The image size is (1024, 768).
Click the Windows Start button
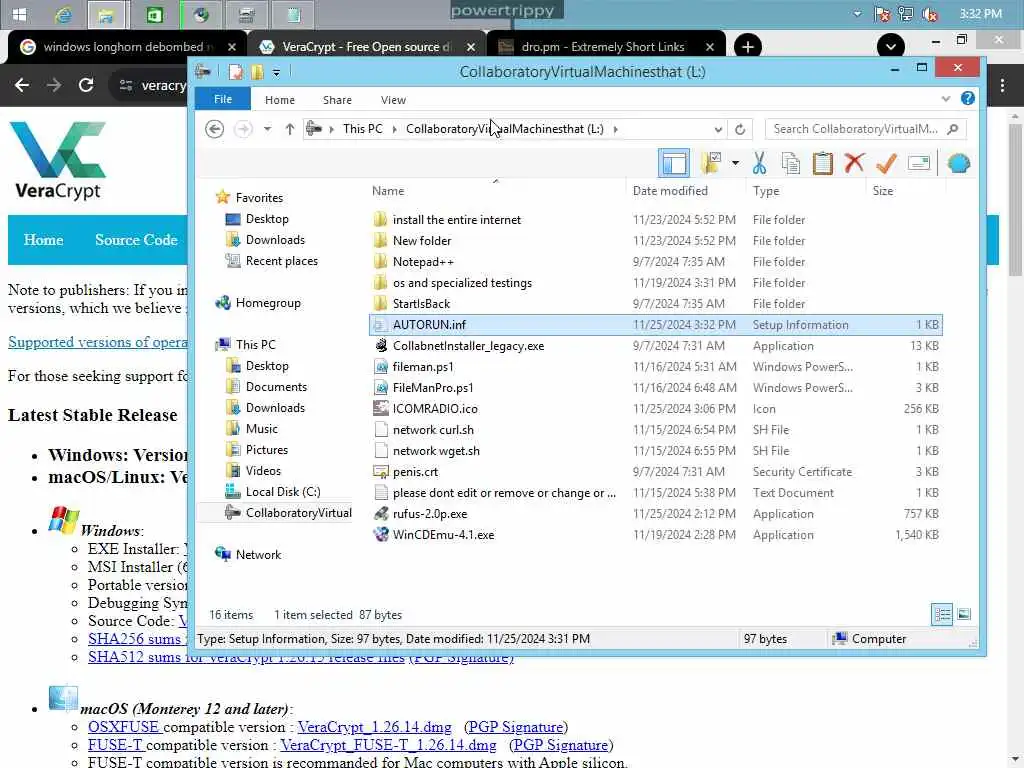click(19, 14)
